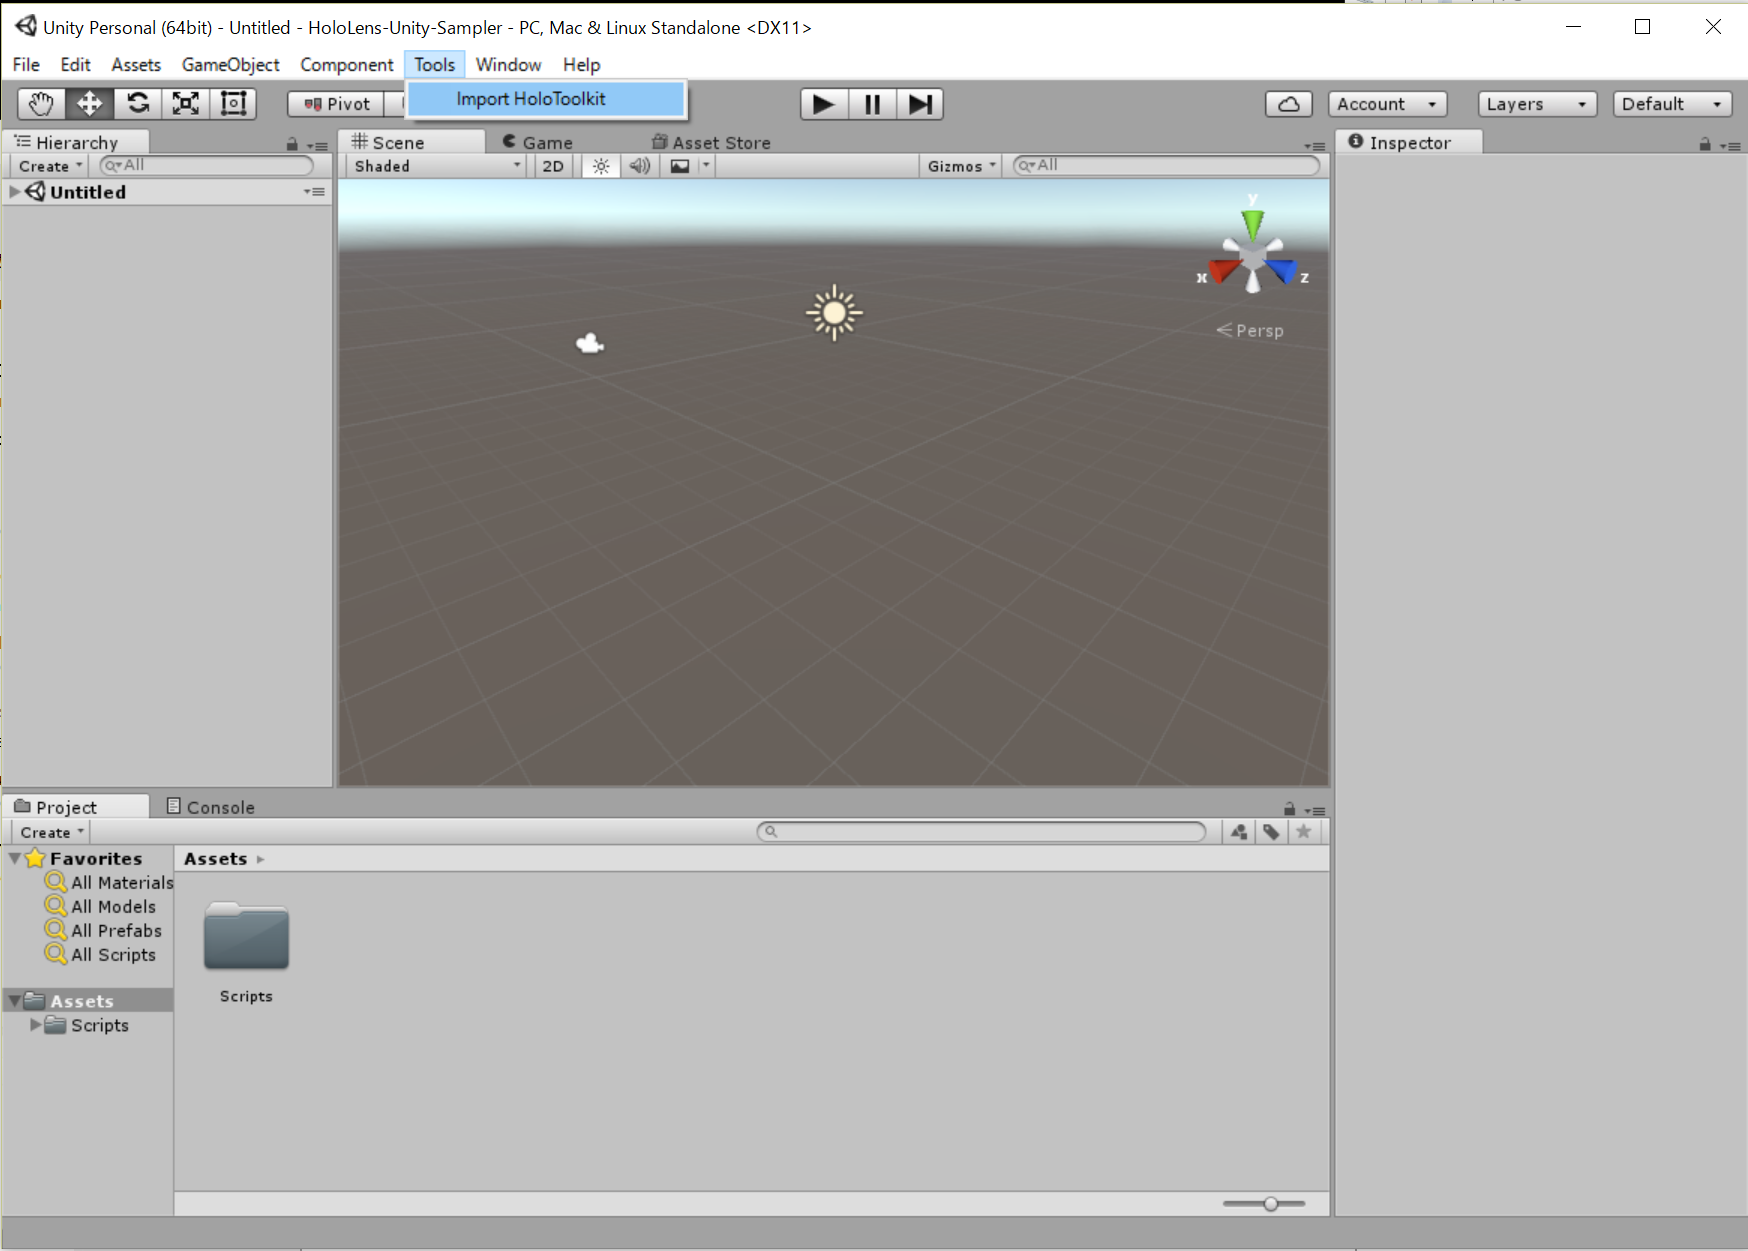The width and height of the screenshot is (1748, 1251).
Task: Toggle 2D scene view mode
Action: pos(553,166)
